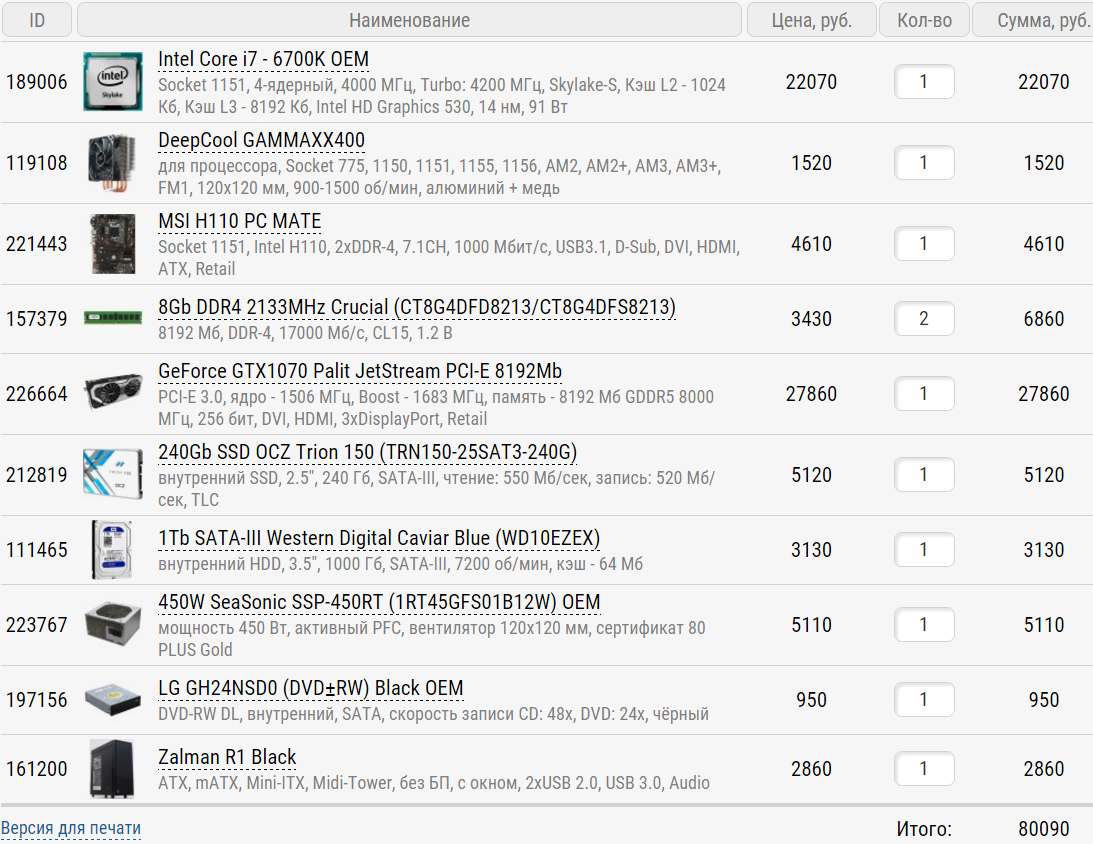The image size is (1093, 844).
Task: Select ID 226664 cell
Action: (x=37, y=394)
